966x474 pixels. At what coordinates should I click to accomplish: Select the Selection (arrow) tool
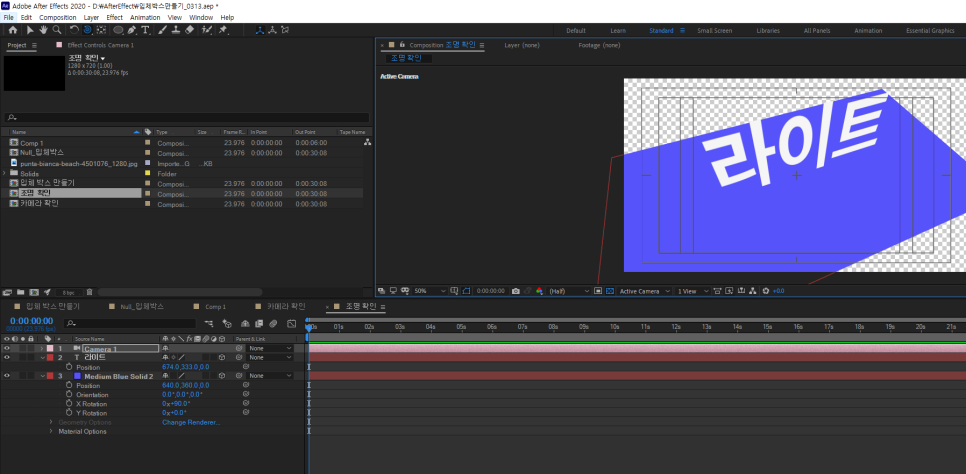click(30, 30)
